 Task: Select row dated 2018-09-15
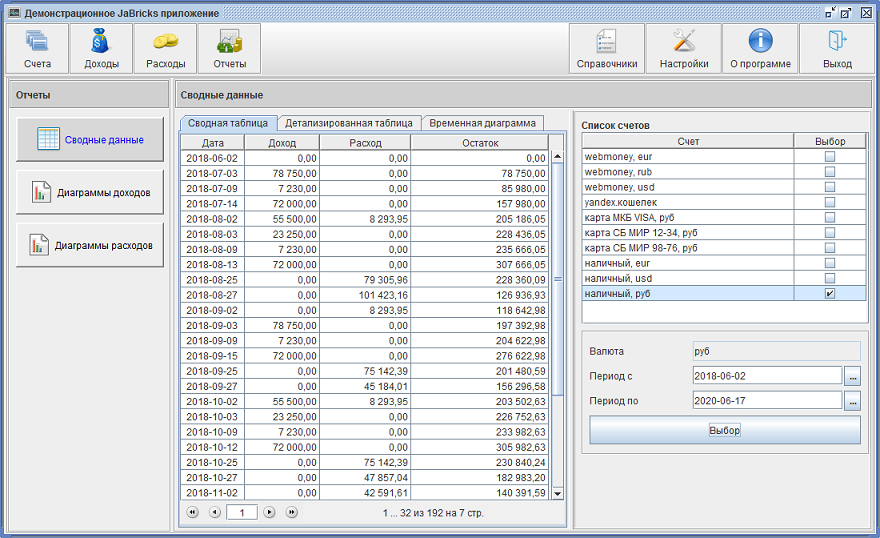(x=364, y=356)
